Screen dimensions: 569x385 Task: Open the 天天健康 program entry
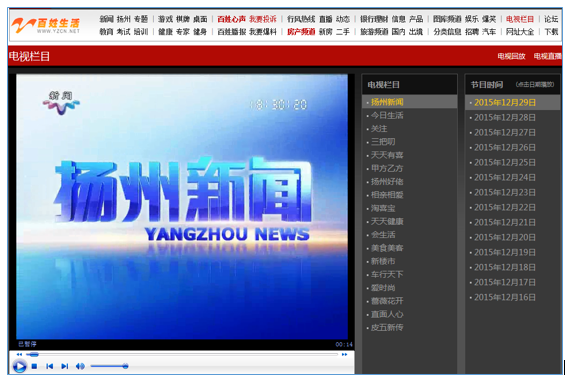pos(387,221)
